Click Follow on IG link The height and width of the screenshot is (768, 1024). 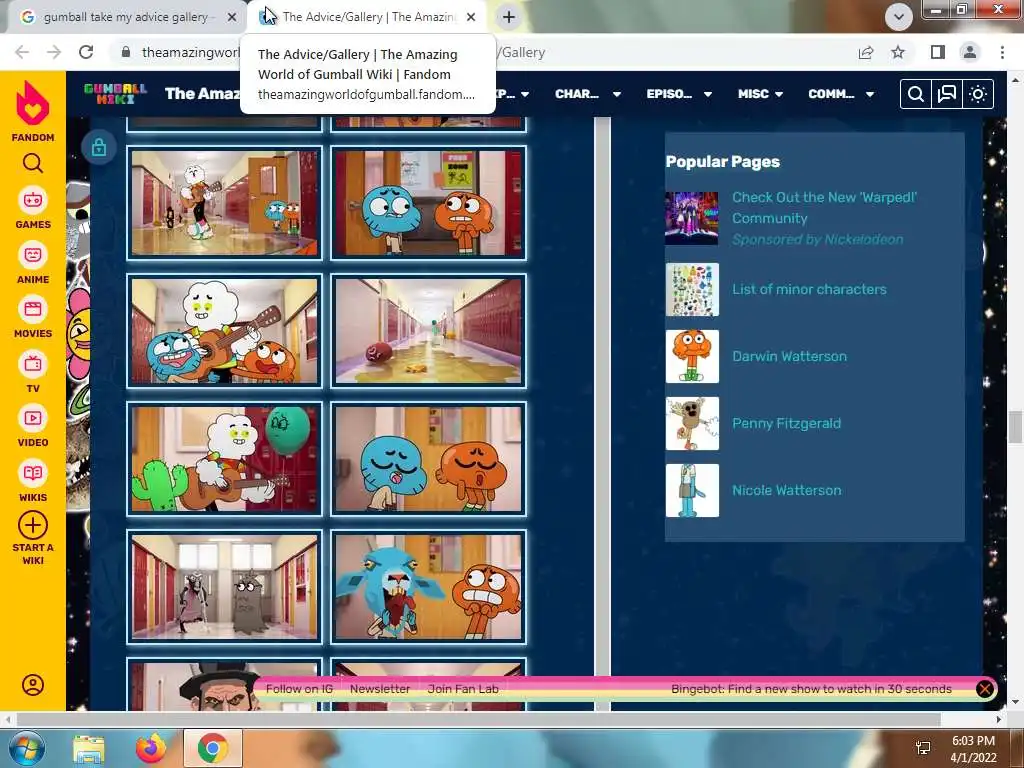pyautogui.click(x=299, y=688)
